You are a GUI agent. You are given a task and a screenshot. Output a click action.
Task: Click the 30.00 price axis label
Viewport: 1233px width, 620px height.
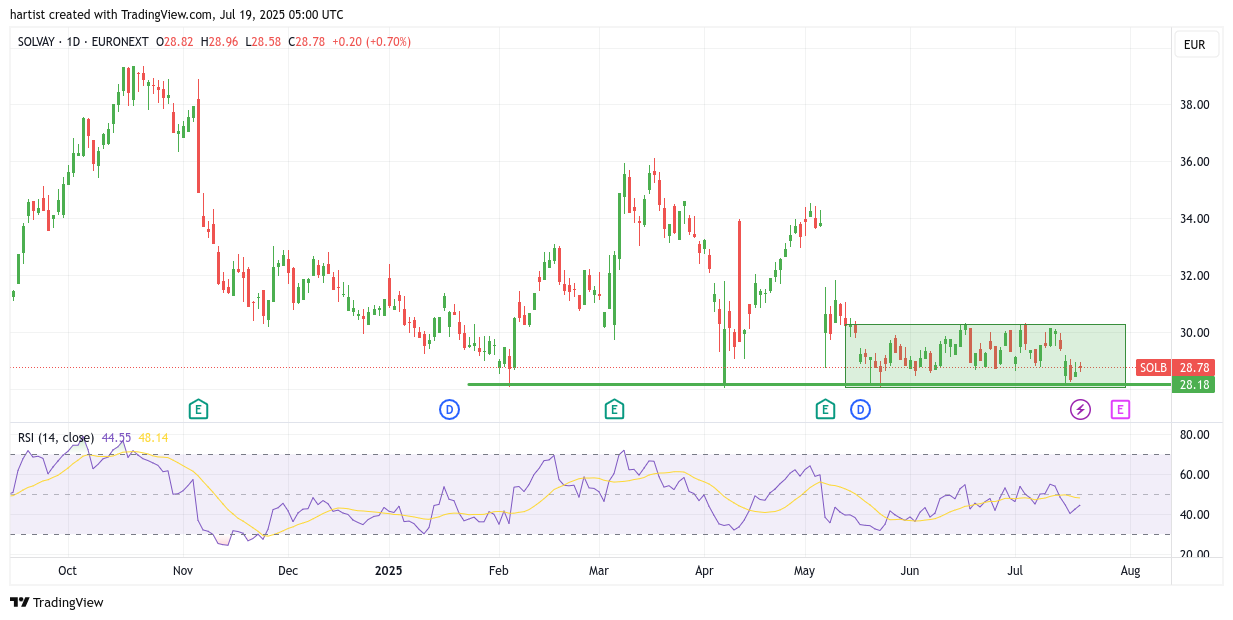point(1195,333)
